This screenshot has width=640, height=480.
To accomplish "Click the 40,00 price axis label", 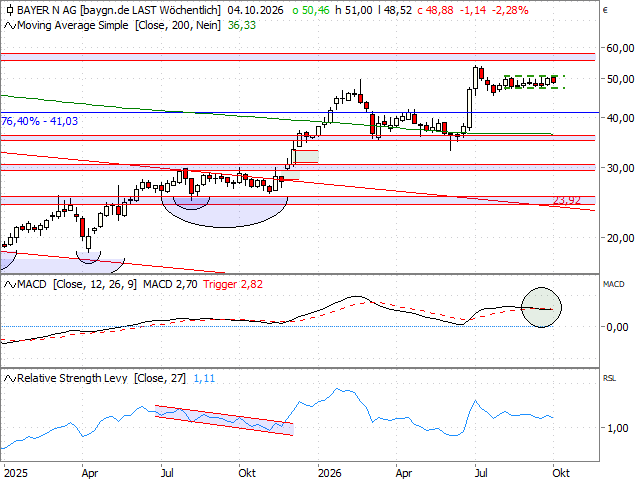I will pos(620,118).
